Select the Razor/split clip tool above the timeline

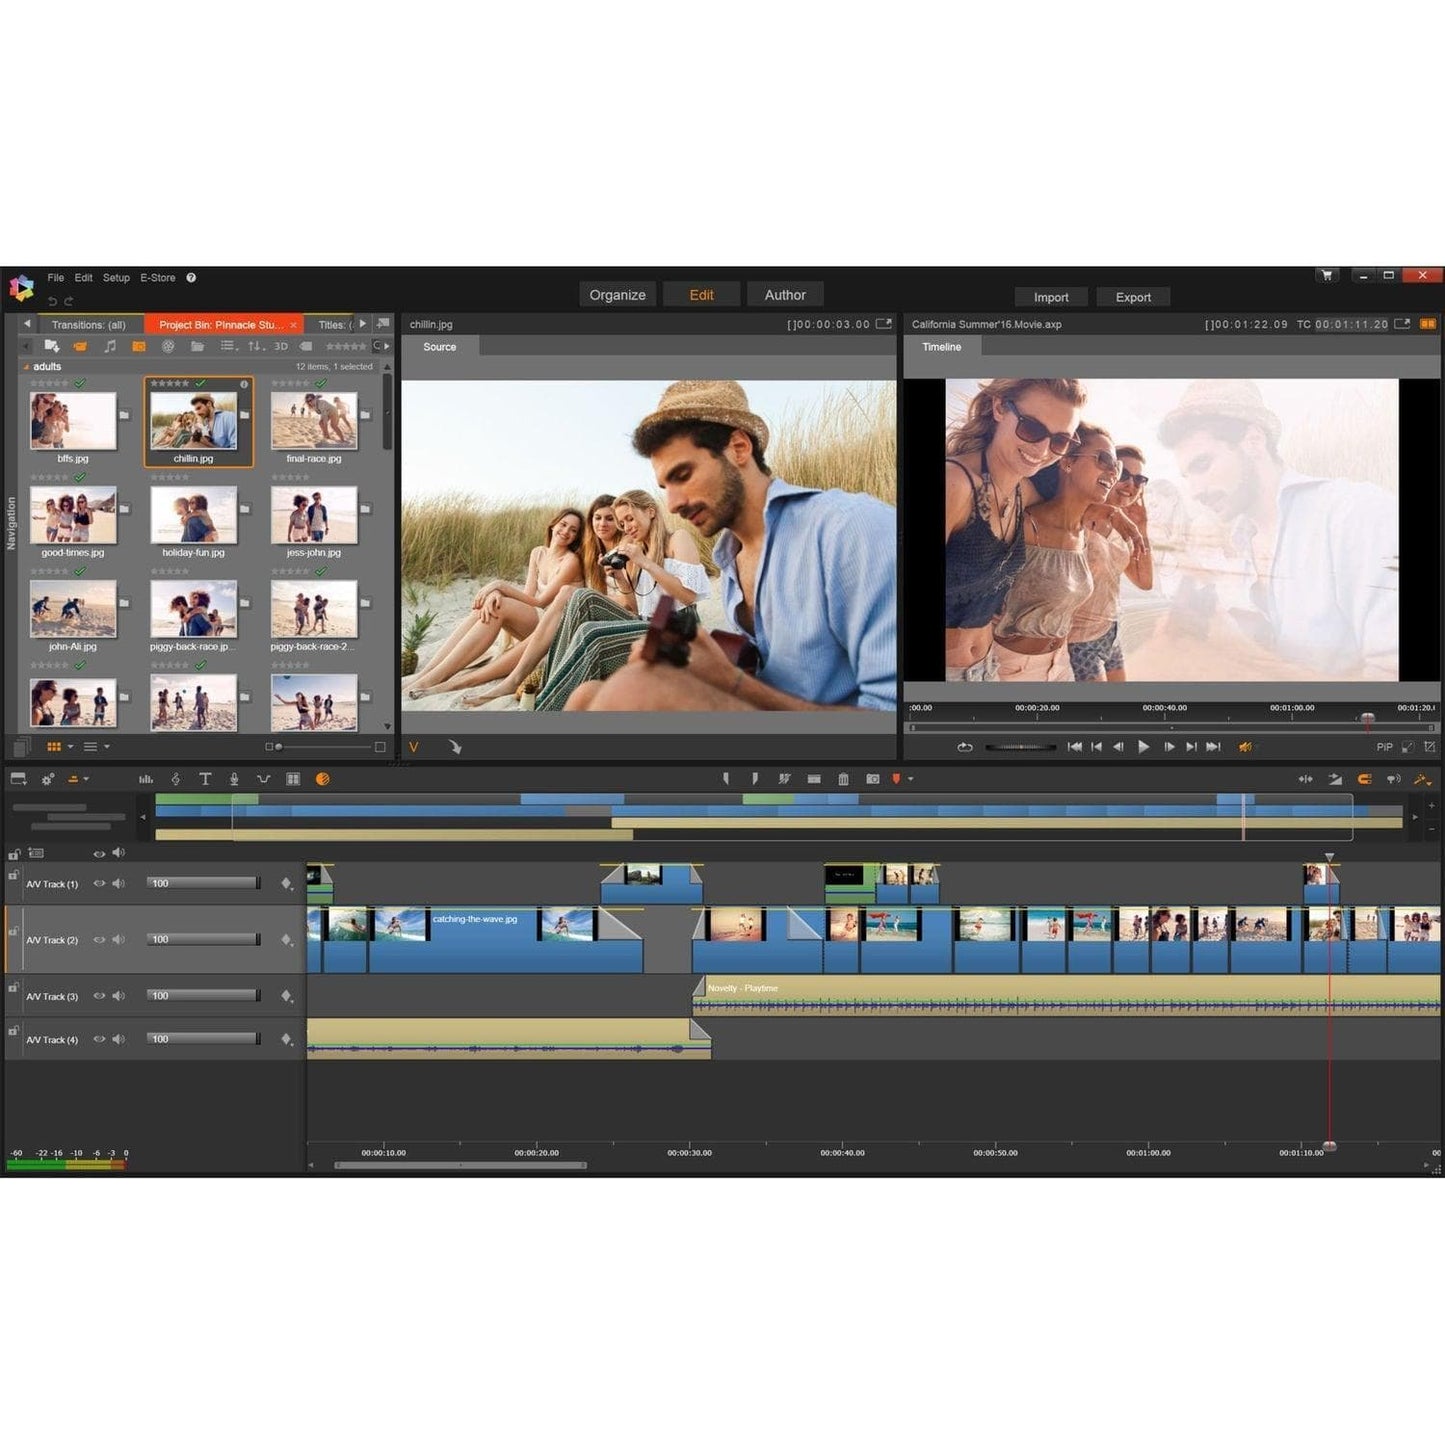click(786, 778)
